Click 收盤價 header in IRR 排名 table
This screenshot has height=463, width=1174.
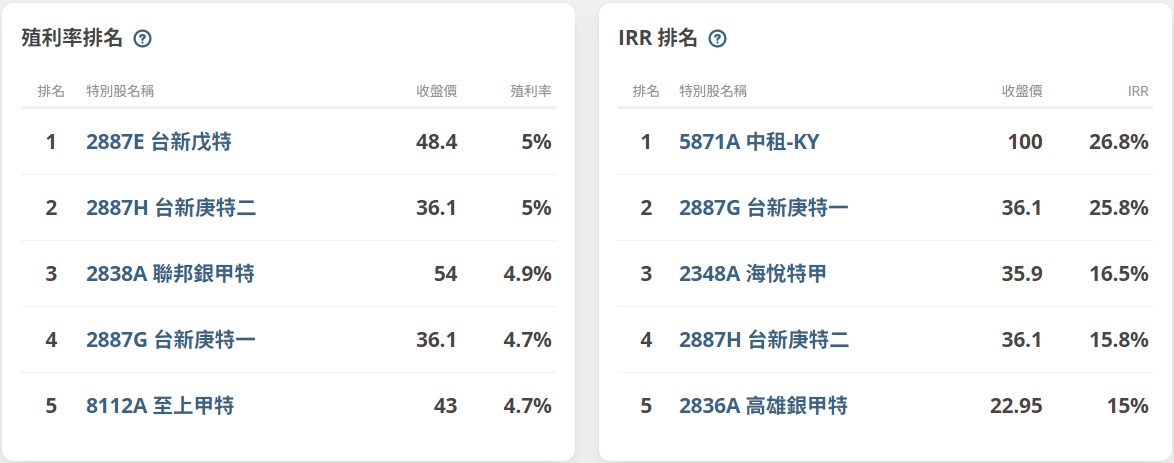[1022, 91]
